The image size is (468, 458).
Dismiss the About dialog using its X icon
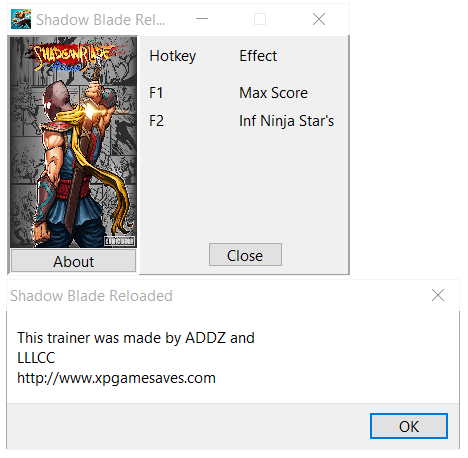pos(438,295)
